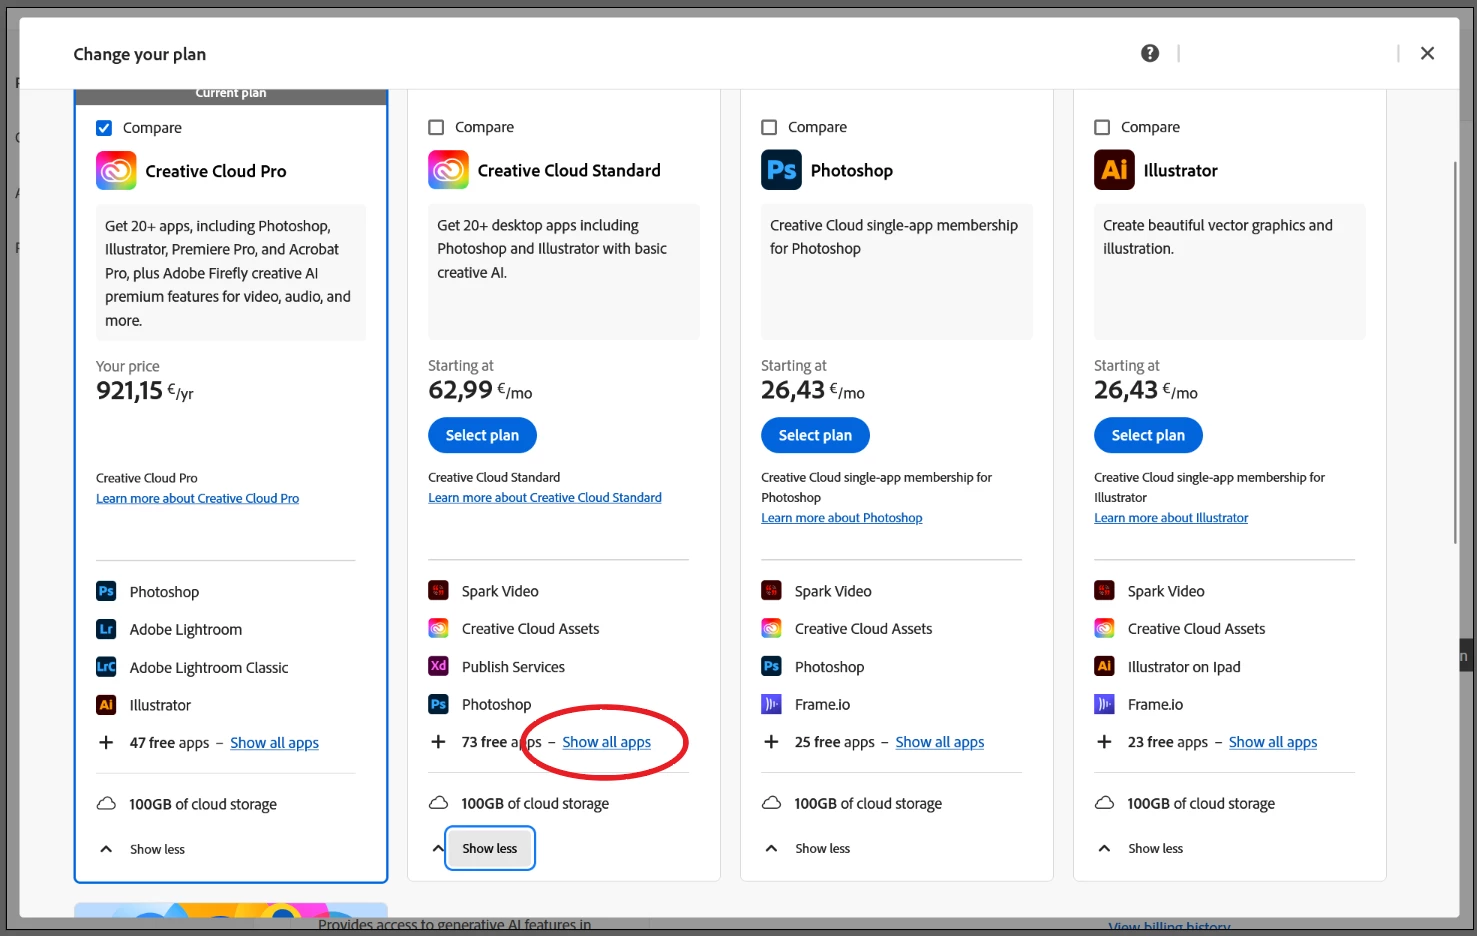Click the Photoshop Ps plan logo
Screen dimensions: 1477x936
pos(781,170)
